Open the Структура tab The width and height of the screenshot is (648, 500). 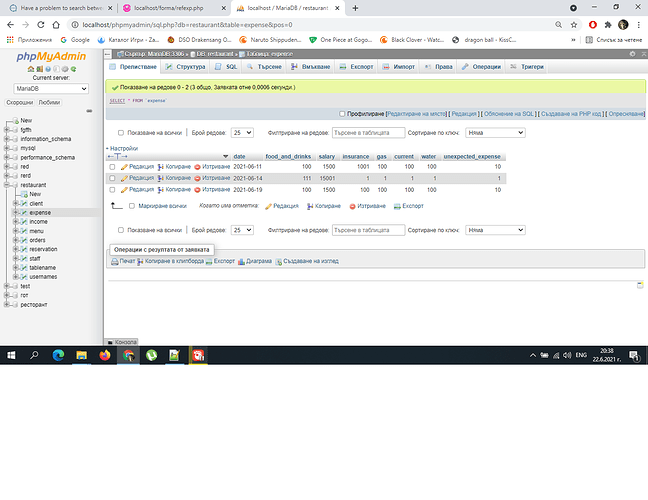(x=185, y=67)
